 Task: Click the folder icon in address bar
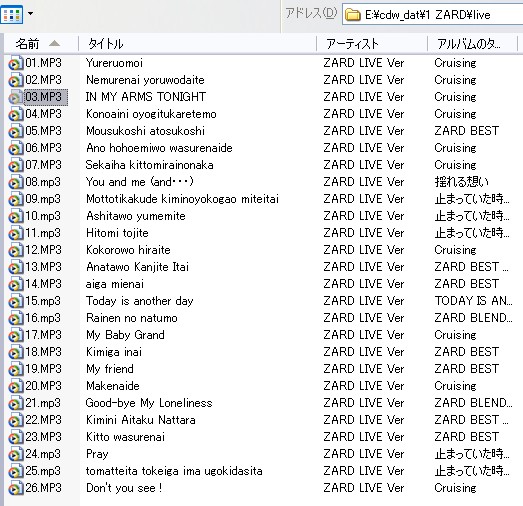tap(353, 15)
